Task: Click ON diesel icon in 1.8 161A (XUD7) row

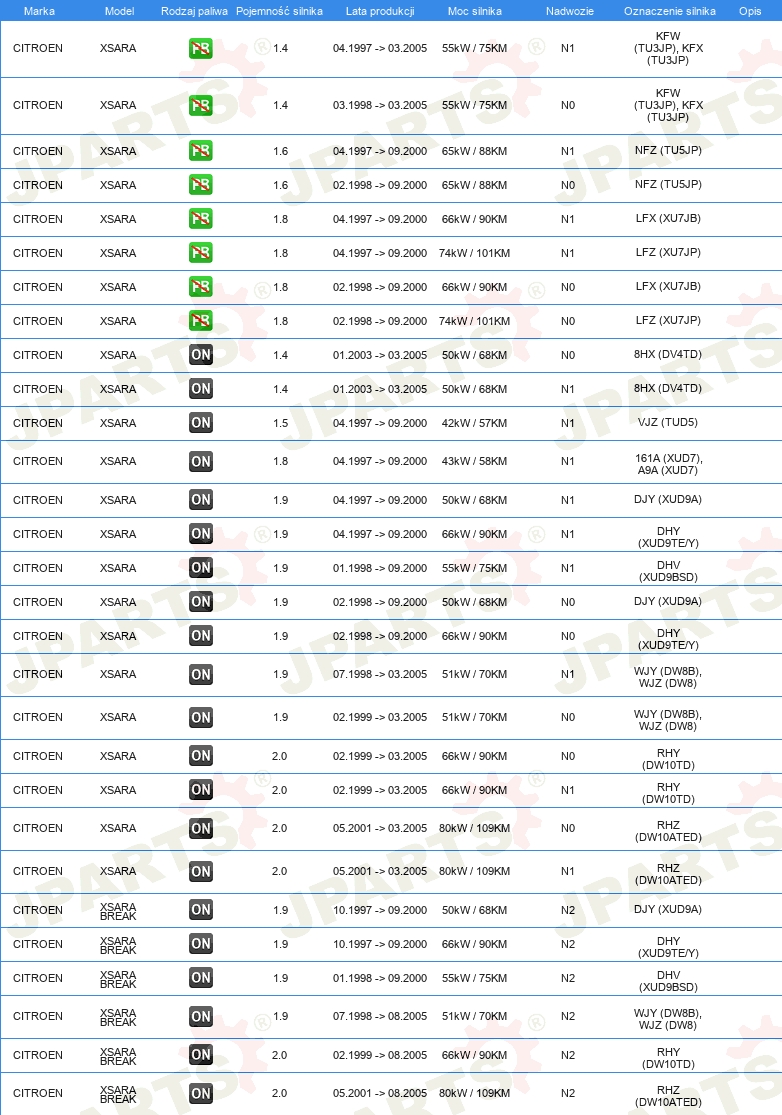Action: [x=200, y=462]
